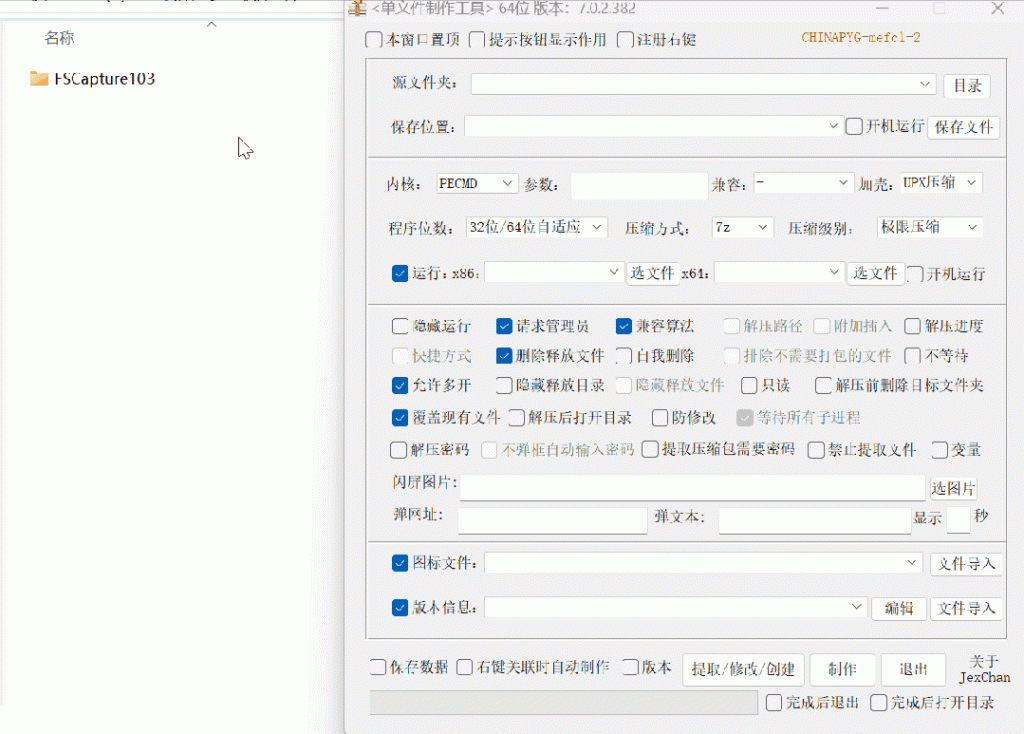
Task: Toggle the 允许多开 checkbox
Action: tap(398, 386)
